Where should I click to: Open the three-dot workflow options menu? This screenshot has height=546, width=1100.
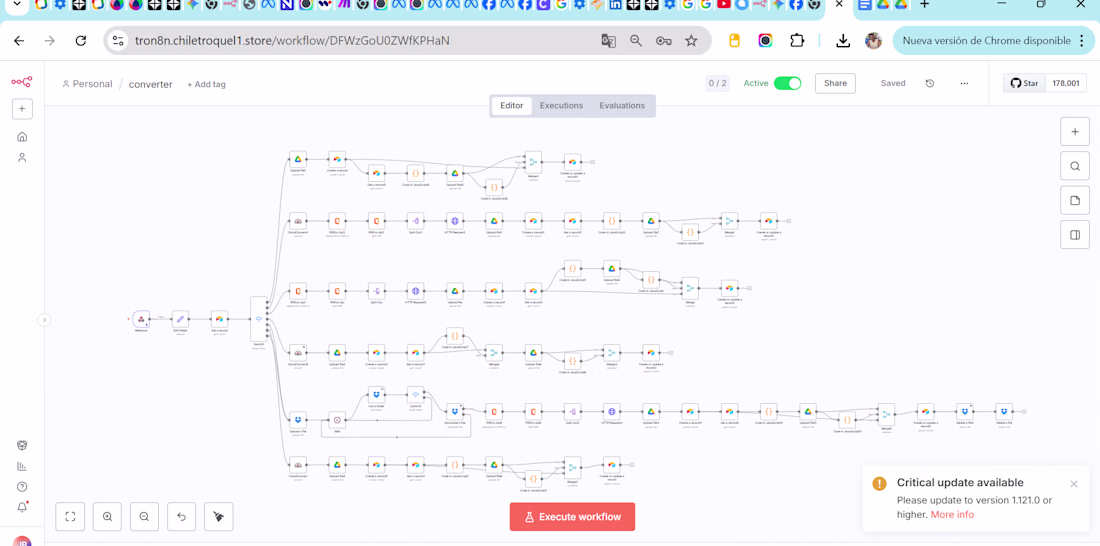click(x=965, y=84)
